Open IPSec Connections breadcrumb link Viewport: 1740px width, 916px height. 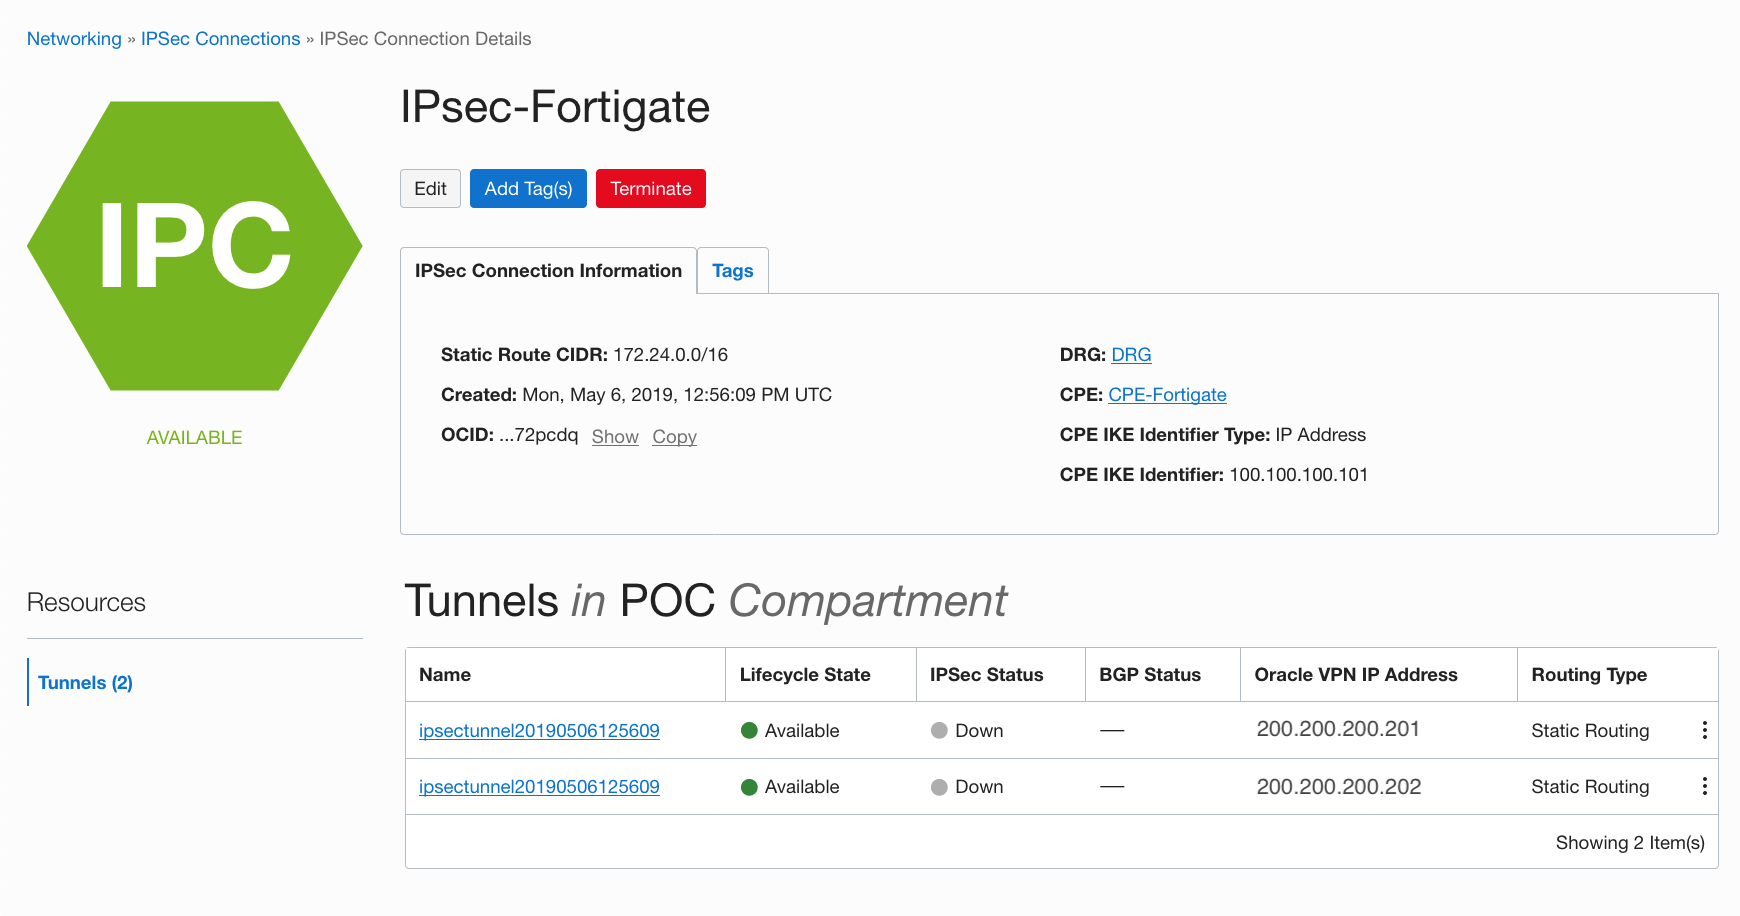(x=220, y=39)
